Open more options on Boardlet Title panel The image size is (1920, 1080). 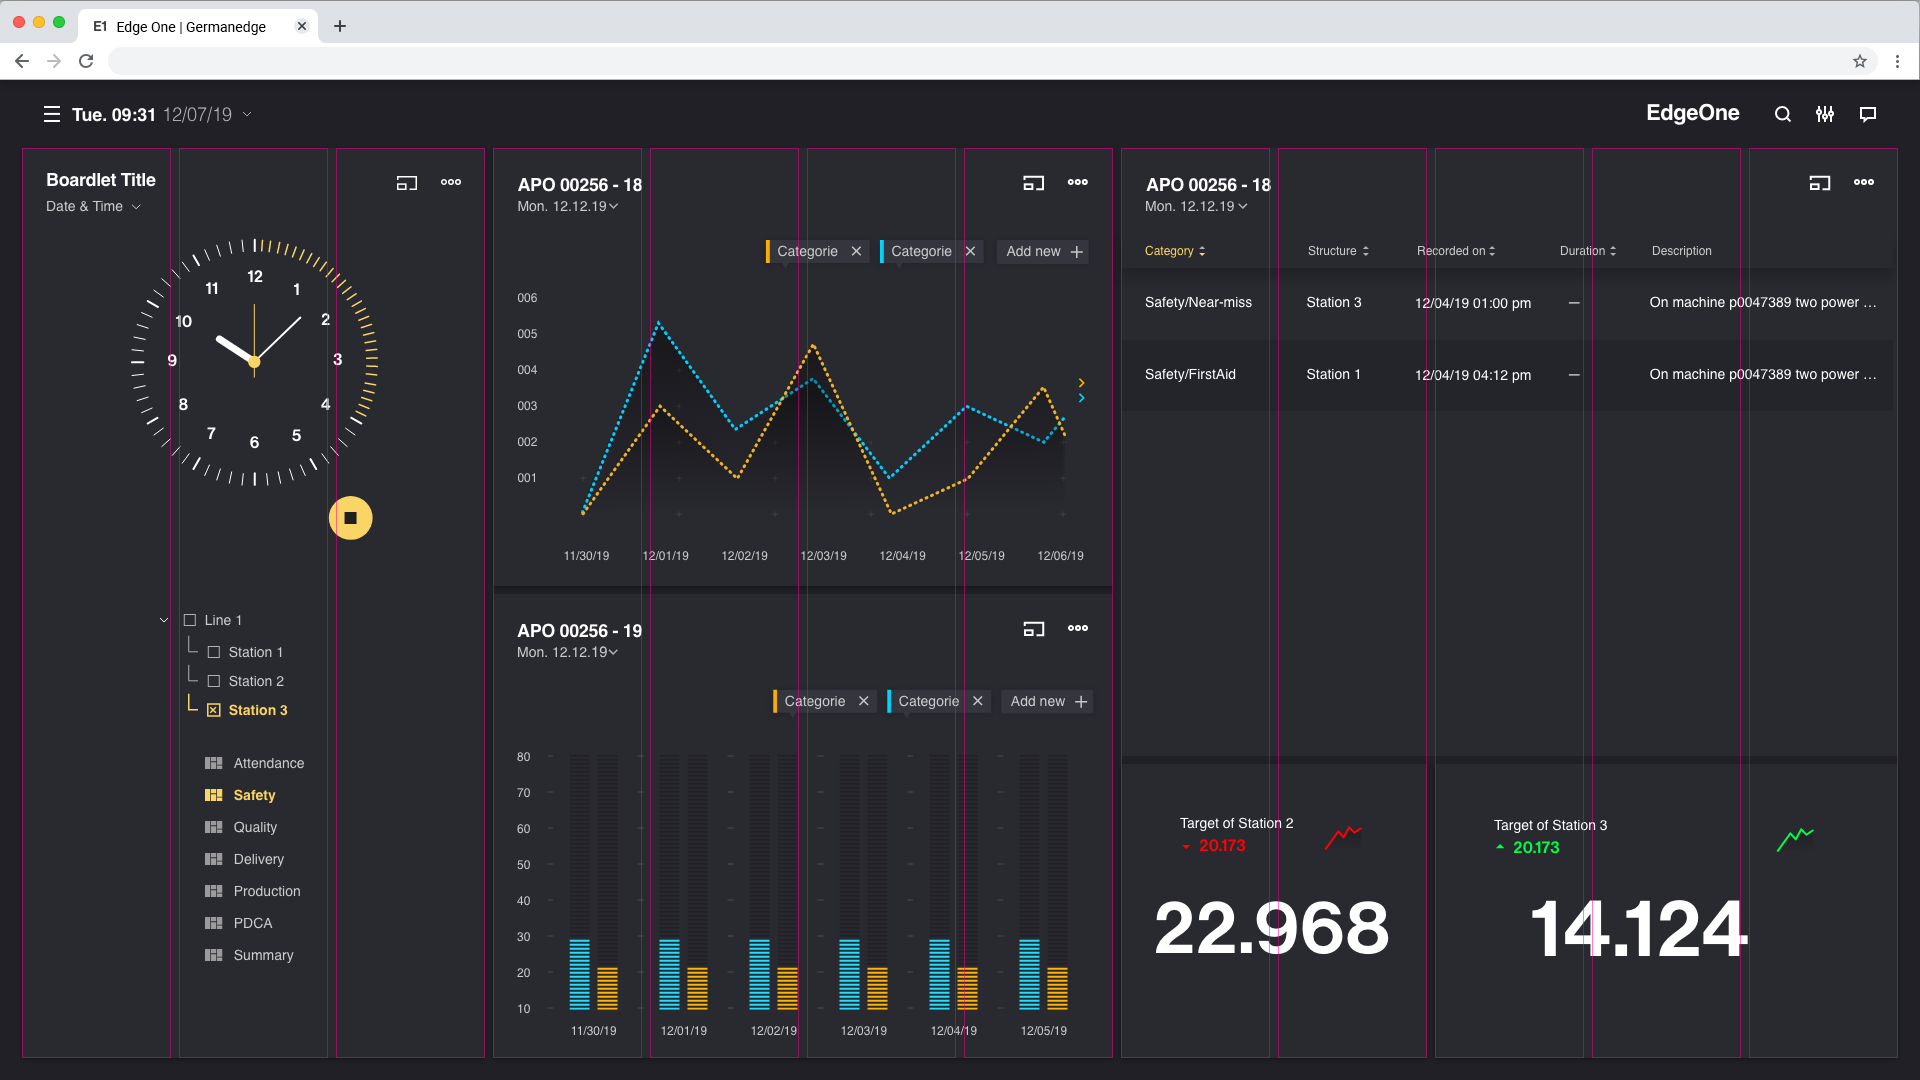pyautogui.click(x=451, y=182)
